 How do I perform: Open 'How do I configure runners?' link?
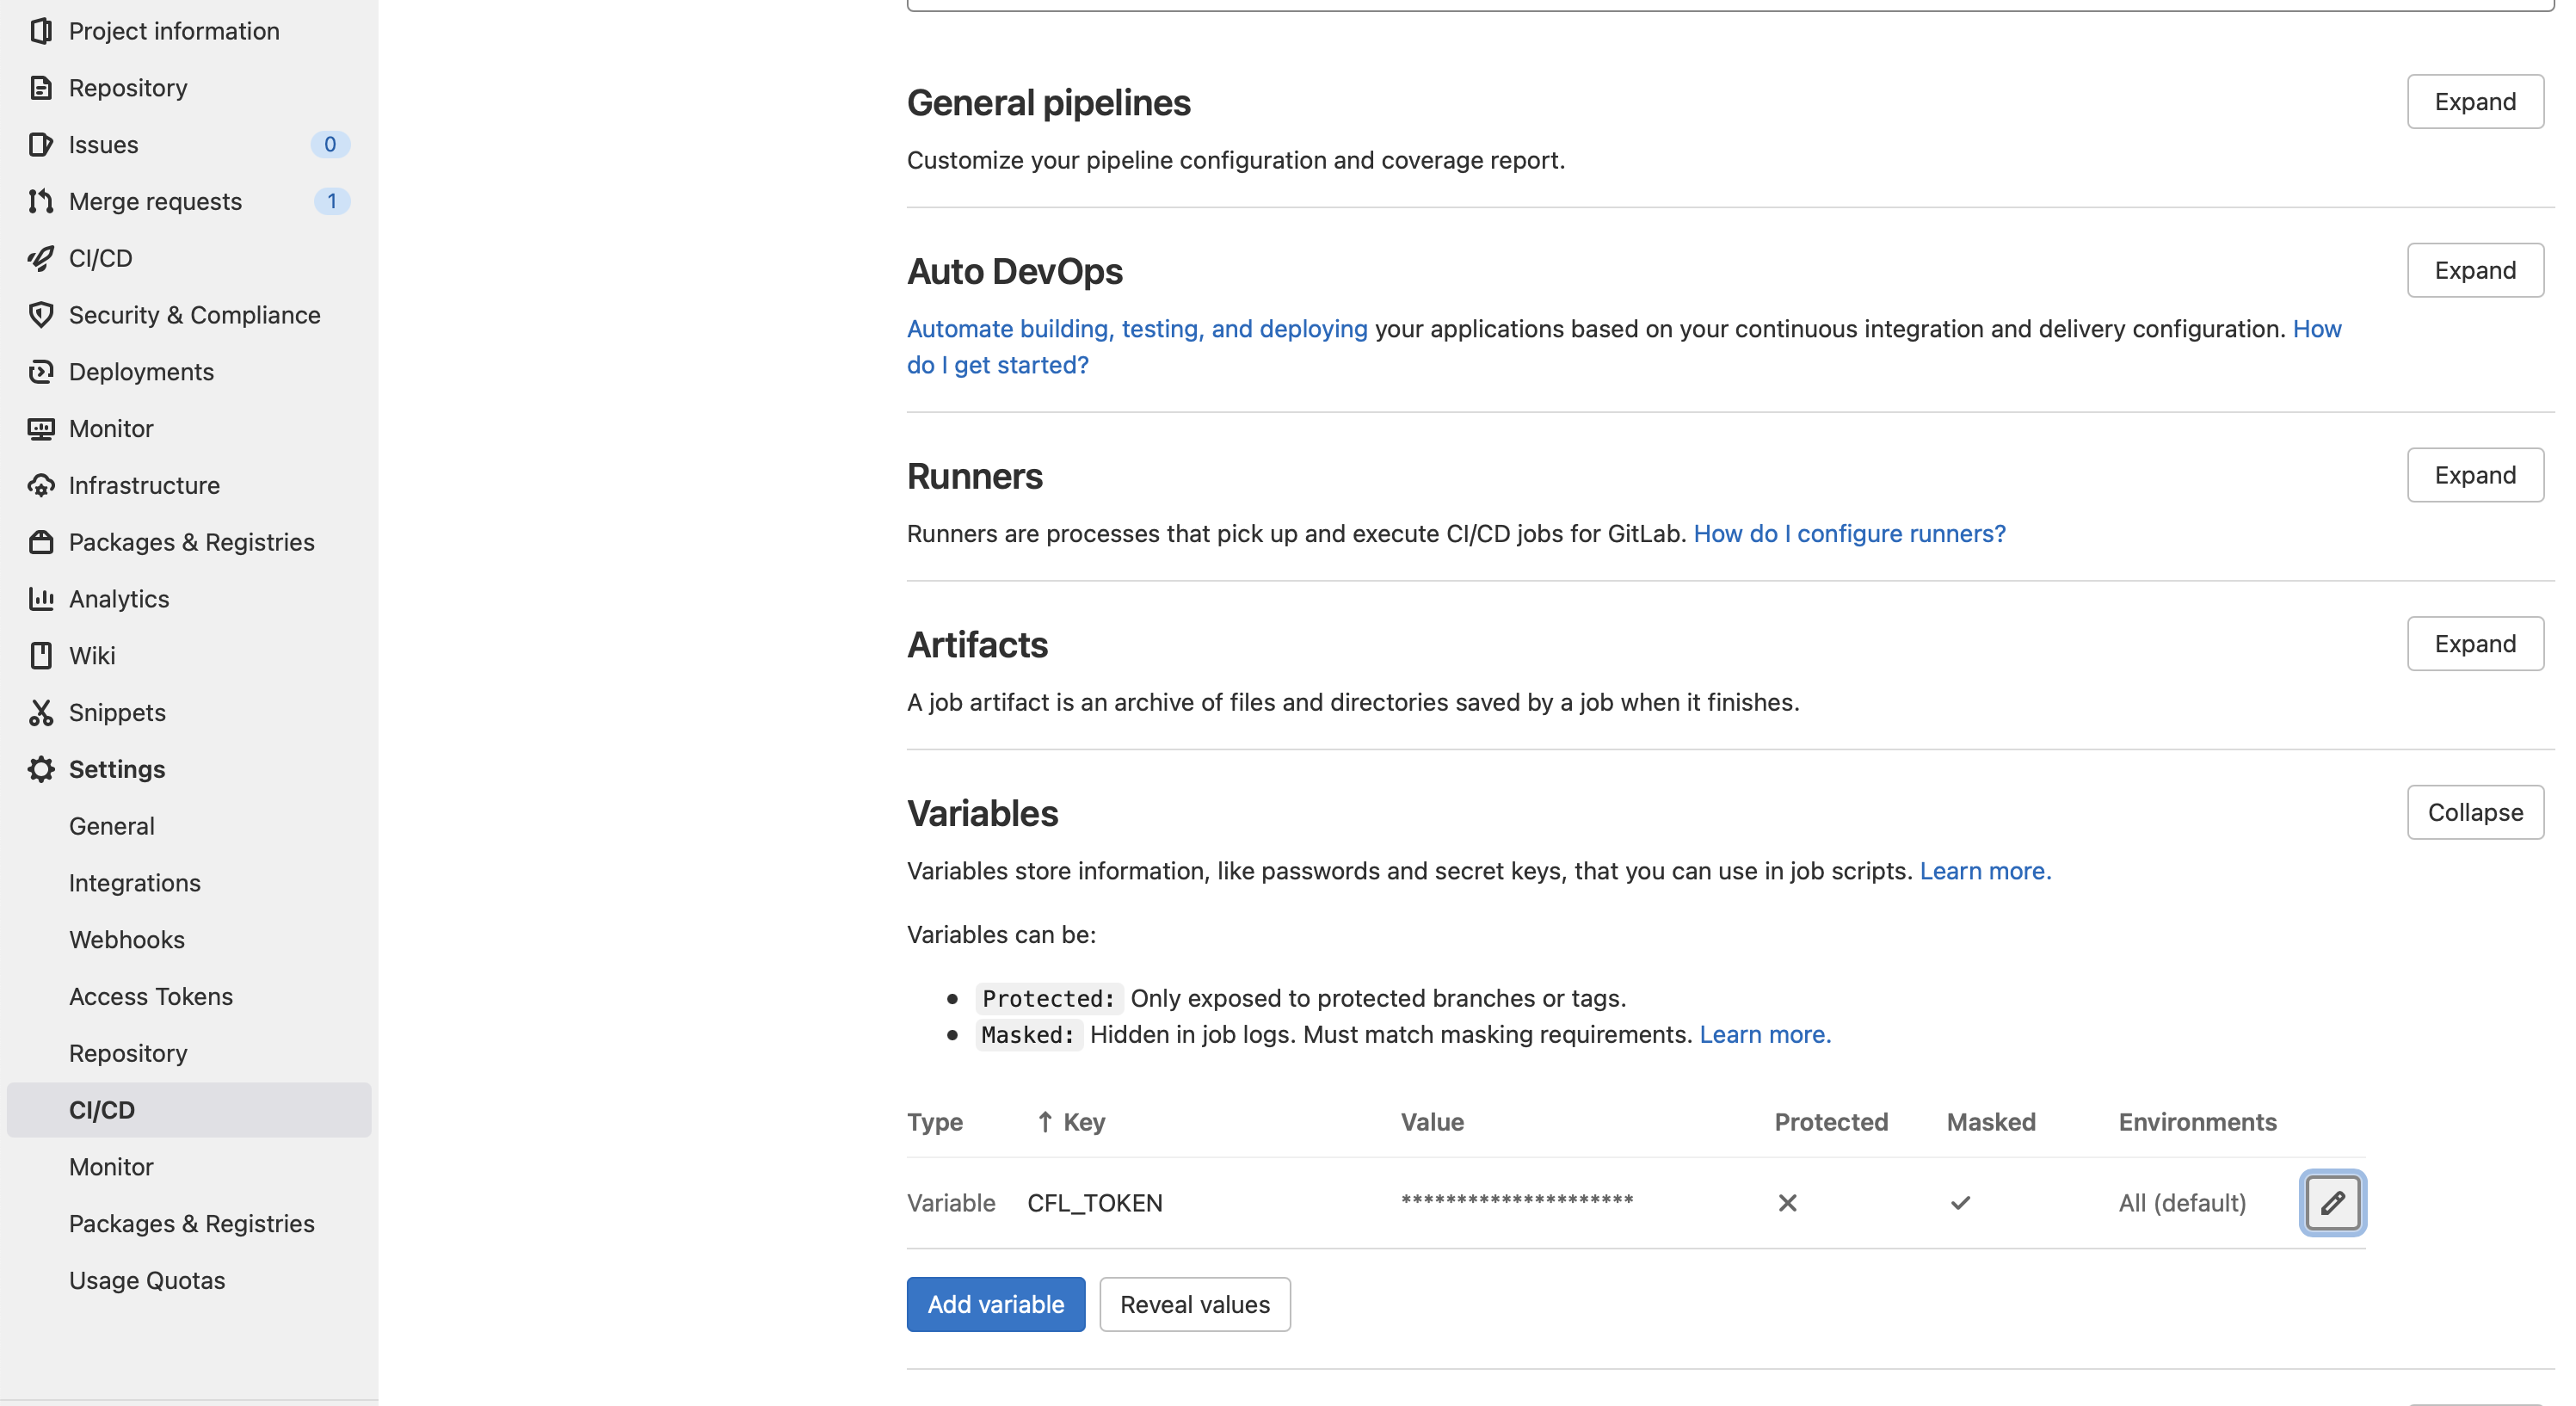tap(1849, 533)
